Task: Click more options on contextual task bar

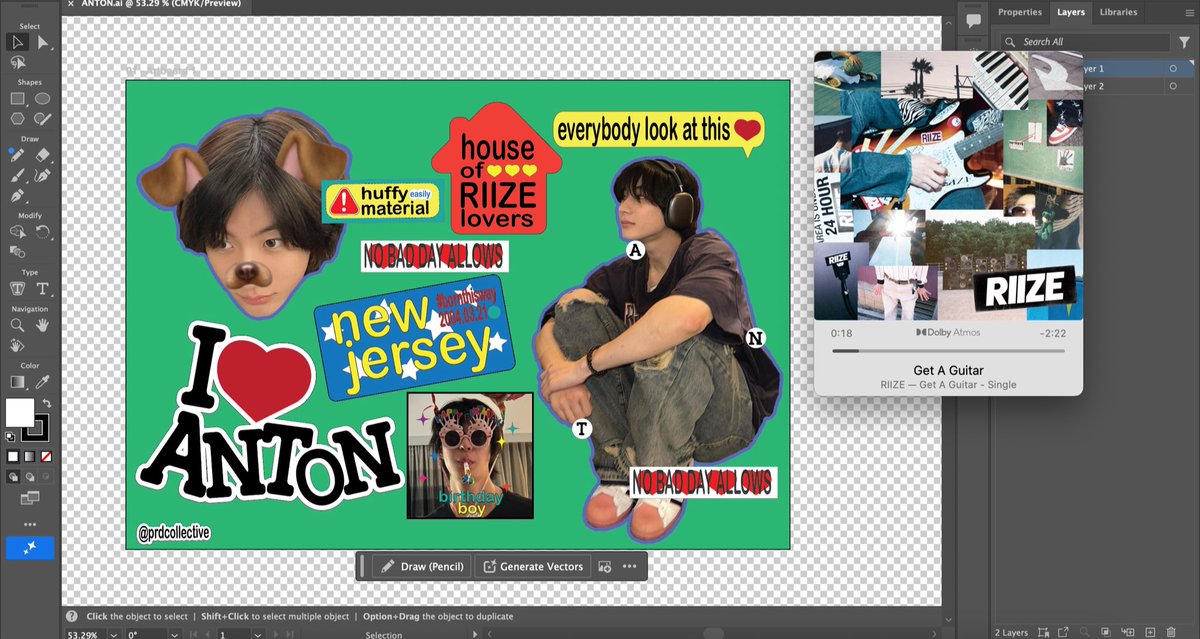Action: pyautogui.click(x=629, y=566)
